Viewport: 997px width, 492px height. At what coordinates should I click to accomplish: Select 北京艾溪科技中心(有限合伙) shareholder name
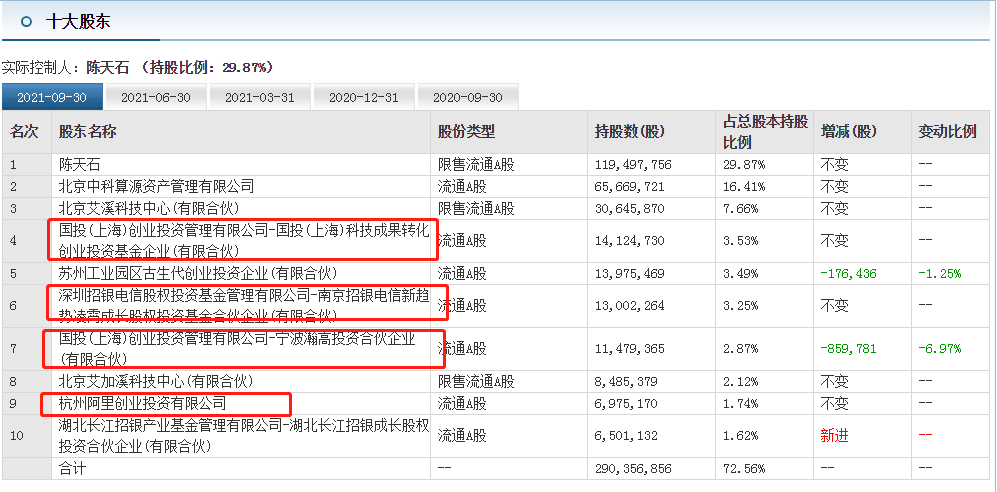point(149,208)
